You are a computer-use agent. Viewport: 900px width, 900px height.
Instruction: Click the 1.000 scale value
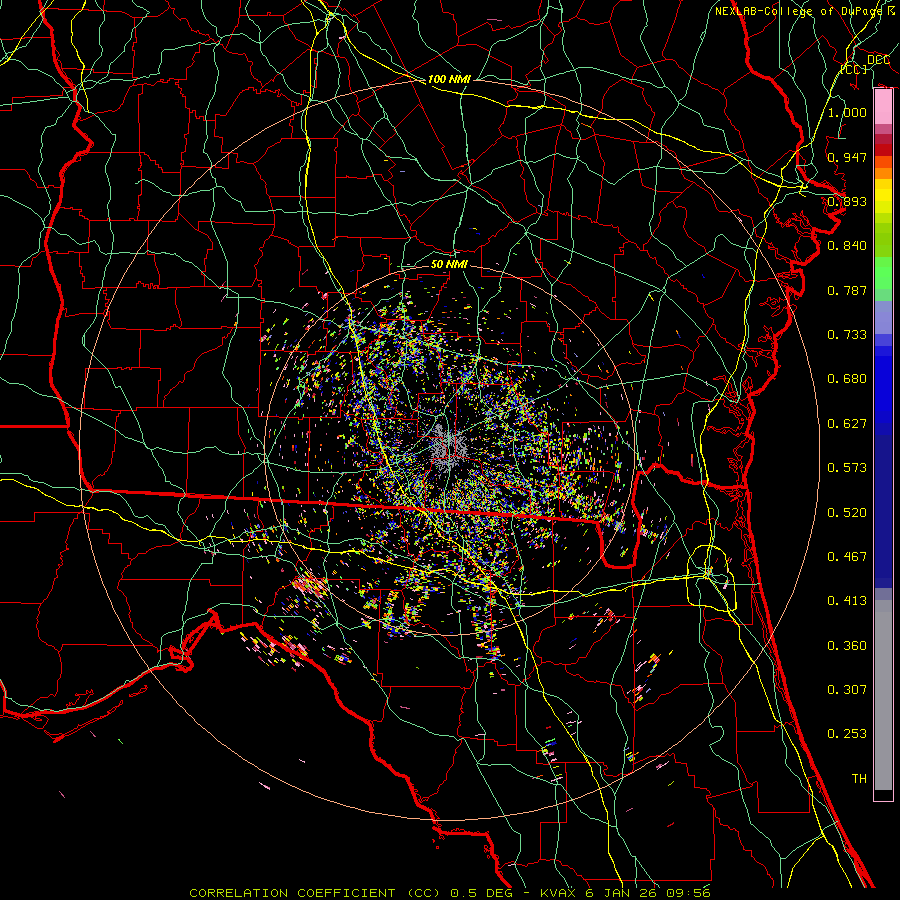tap(847, 112)
